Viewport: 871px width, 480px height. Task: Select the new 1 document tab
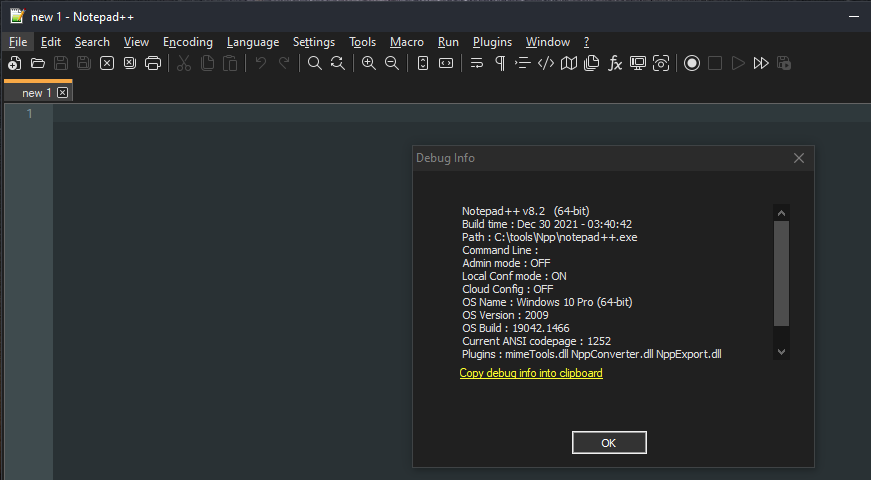click(x=37, y=93)
